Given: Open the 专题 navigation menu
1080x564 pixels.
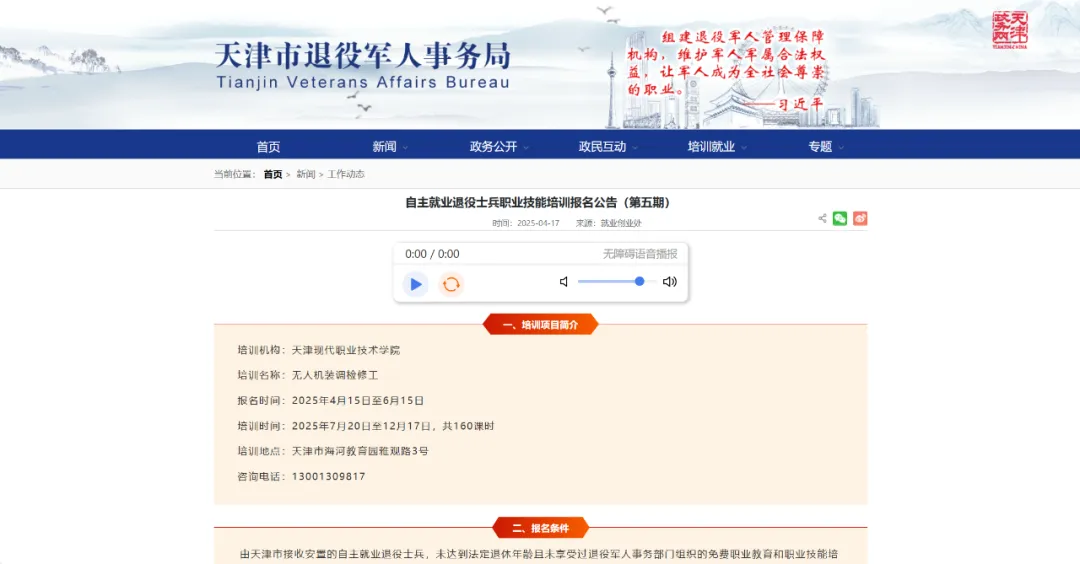Looking at the screenshot, I should point(825,146).
